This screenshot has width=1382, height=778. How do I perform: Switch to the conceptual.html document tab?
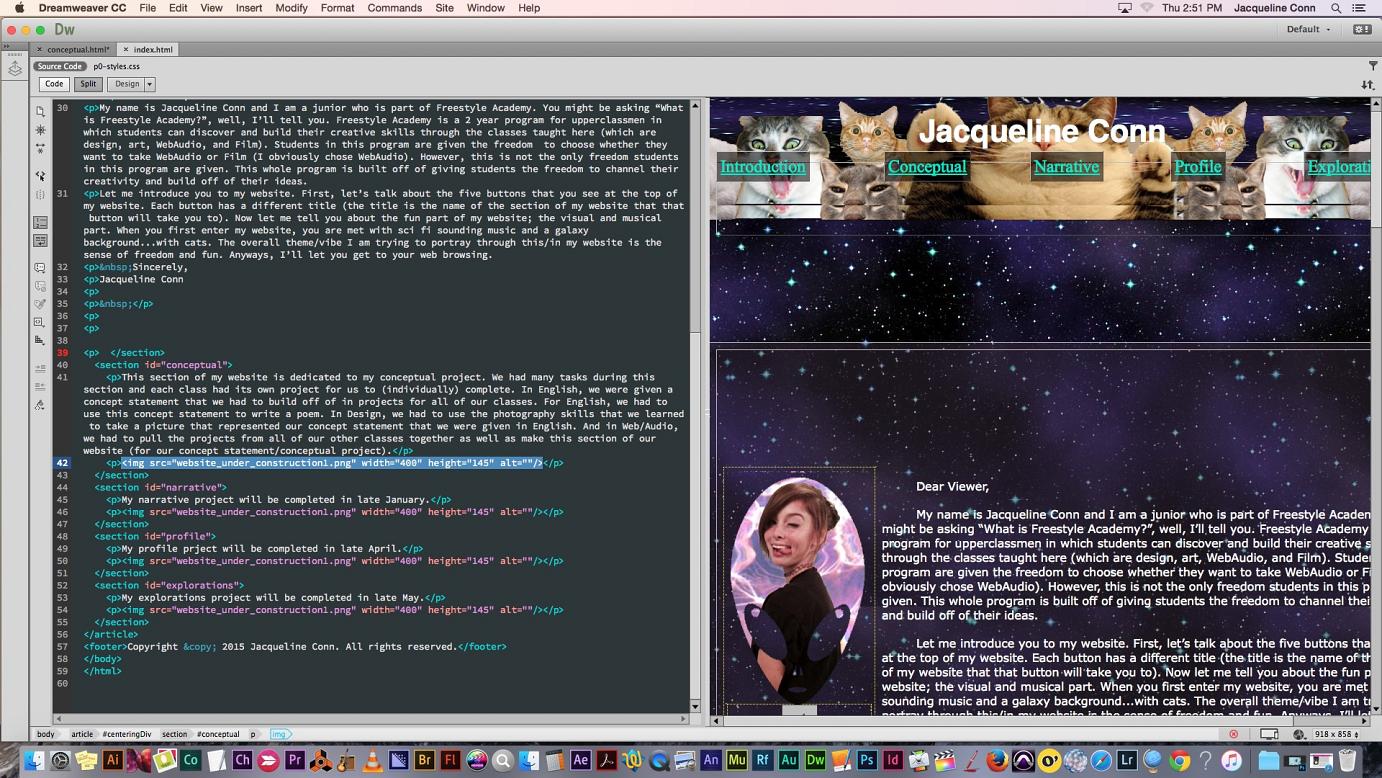[77, 49]
